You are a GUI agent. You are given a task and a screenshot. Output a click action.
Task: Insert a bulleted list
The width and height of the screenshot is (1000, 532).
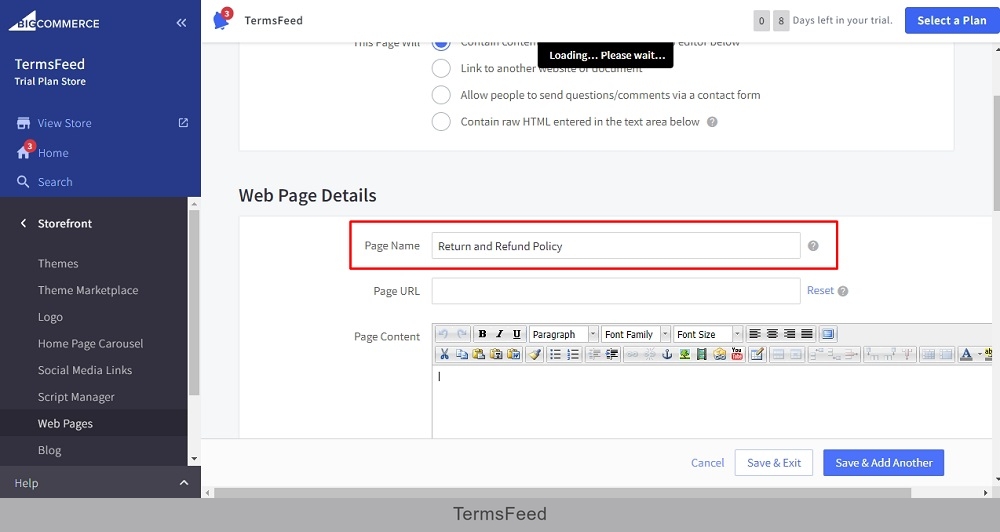555,354
